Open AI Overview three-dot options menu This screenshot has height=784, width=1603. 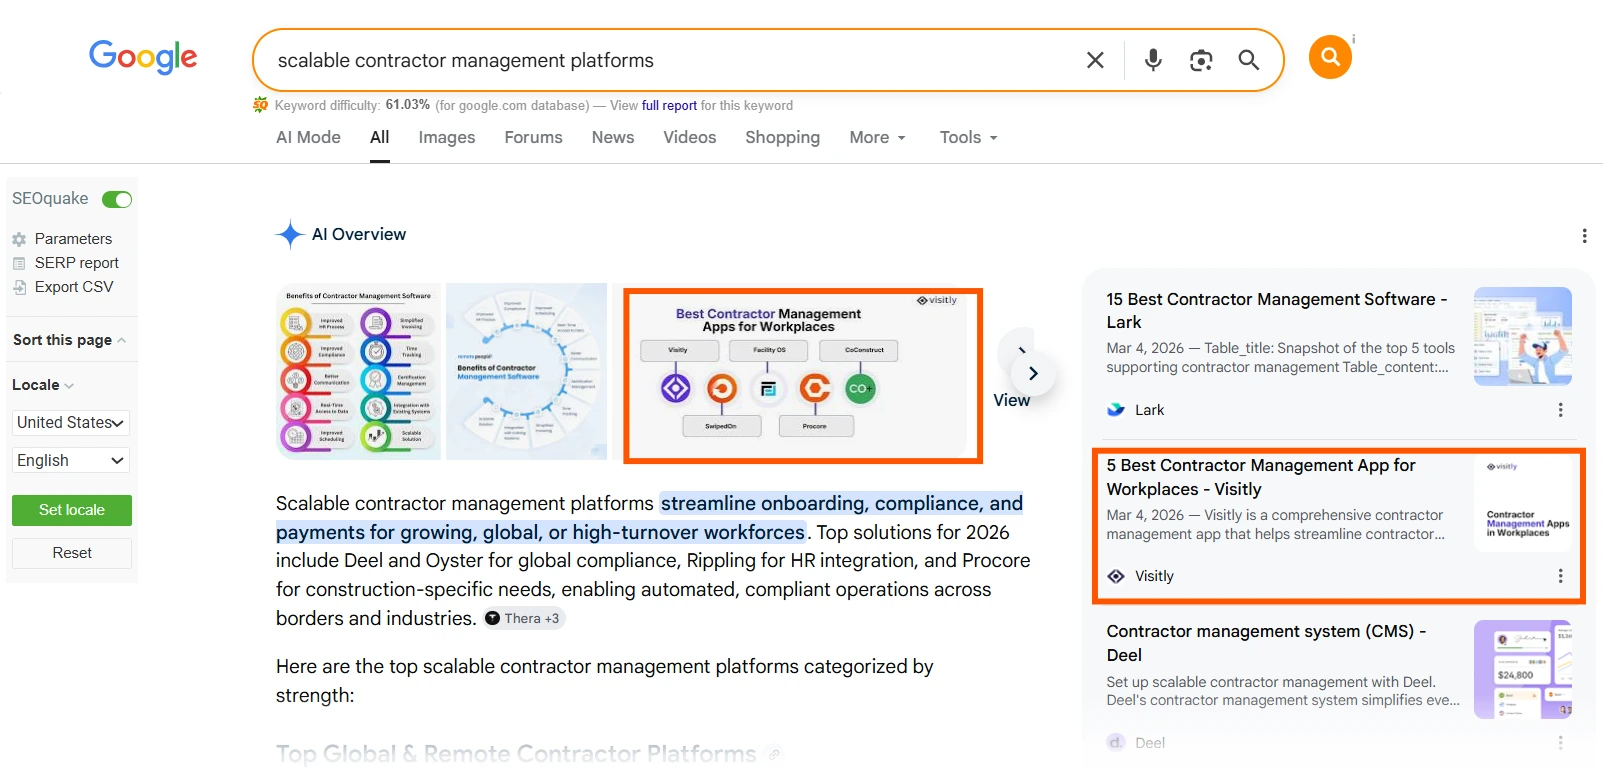click(1584, 236)
